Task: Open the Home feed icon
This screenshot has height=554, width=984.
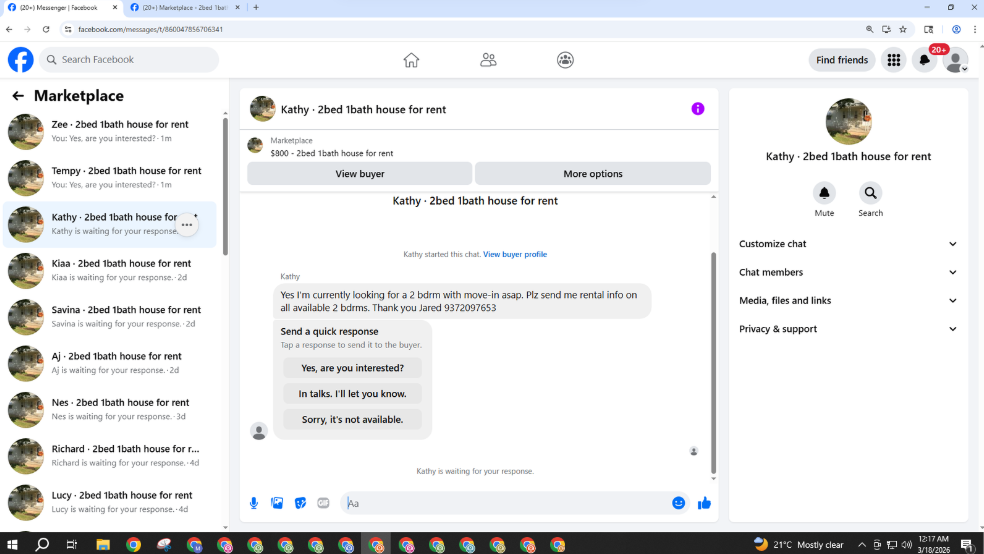Action: (411, 60)
